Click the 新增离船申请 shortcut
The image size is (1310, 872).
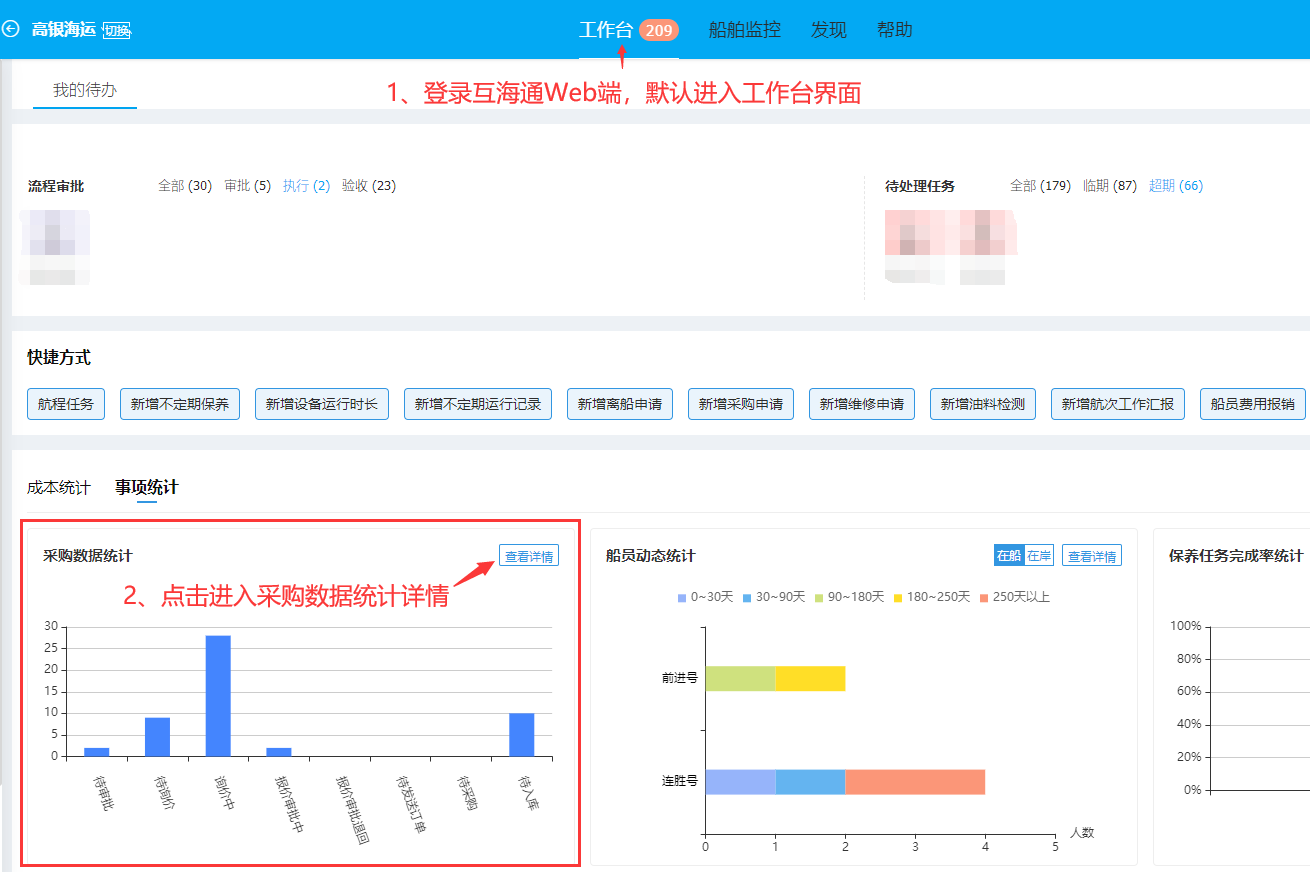pyautogui.click(x=620, y=404)
